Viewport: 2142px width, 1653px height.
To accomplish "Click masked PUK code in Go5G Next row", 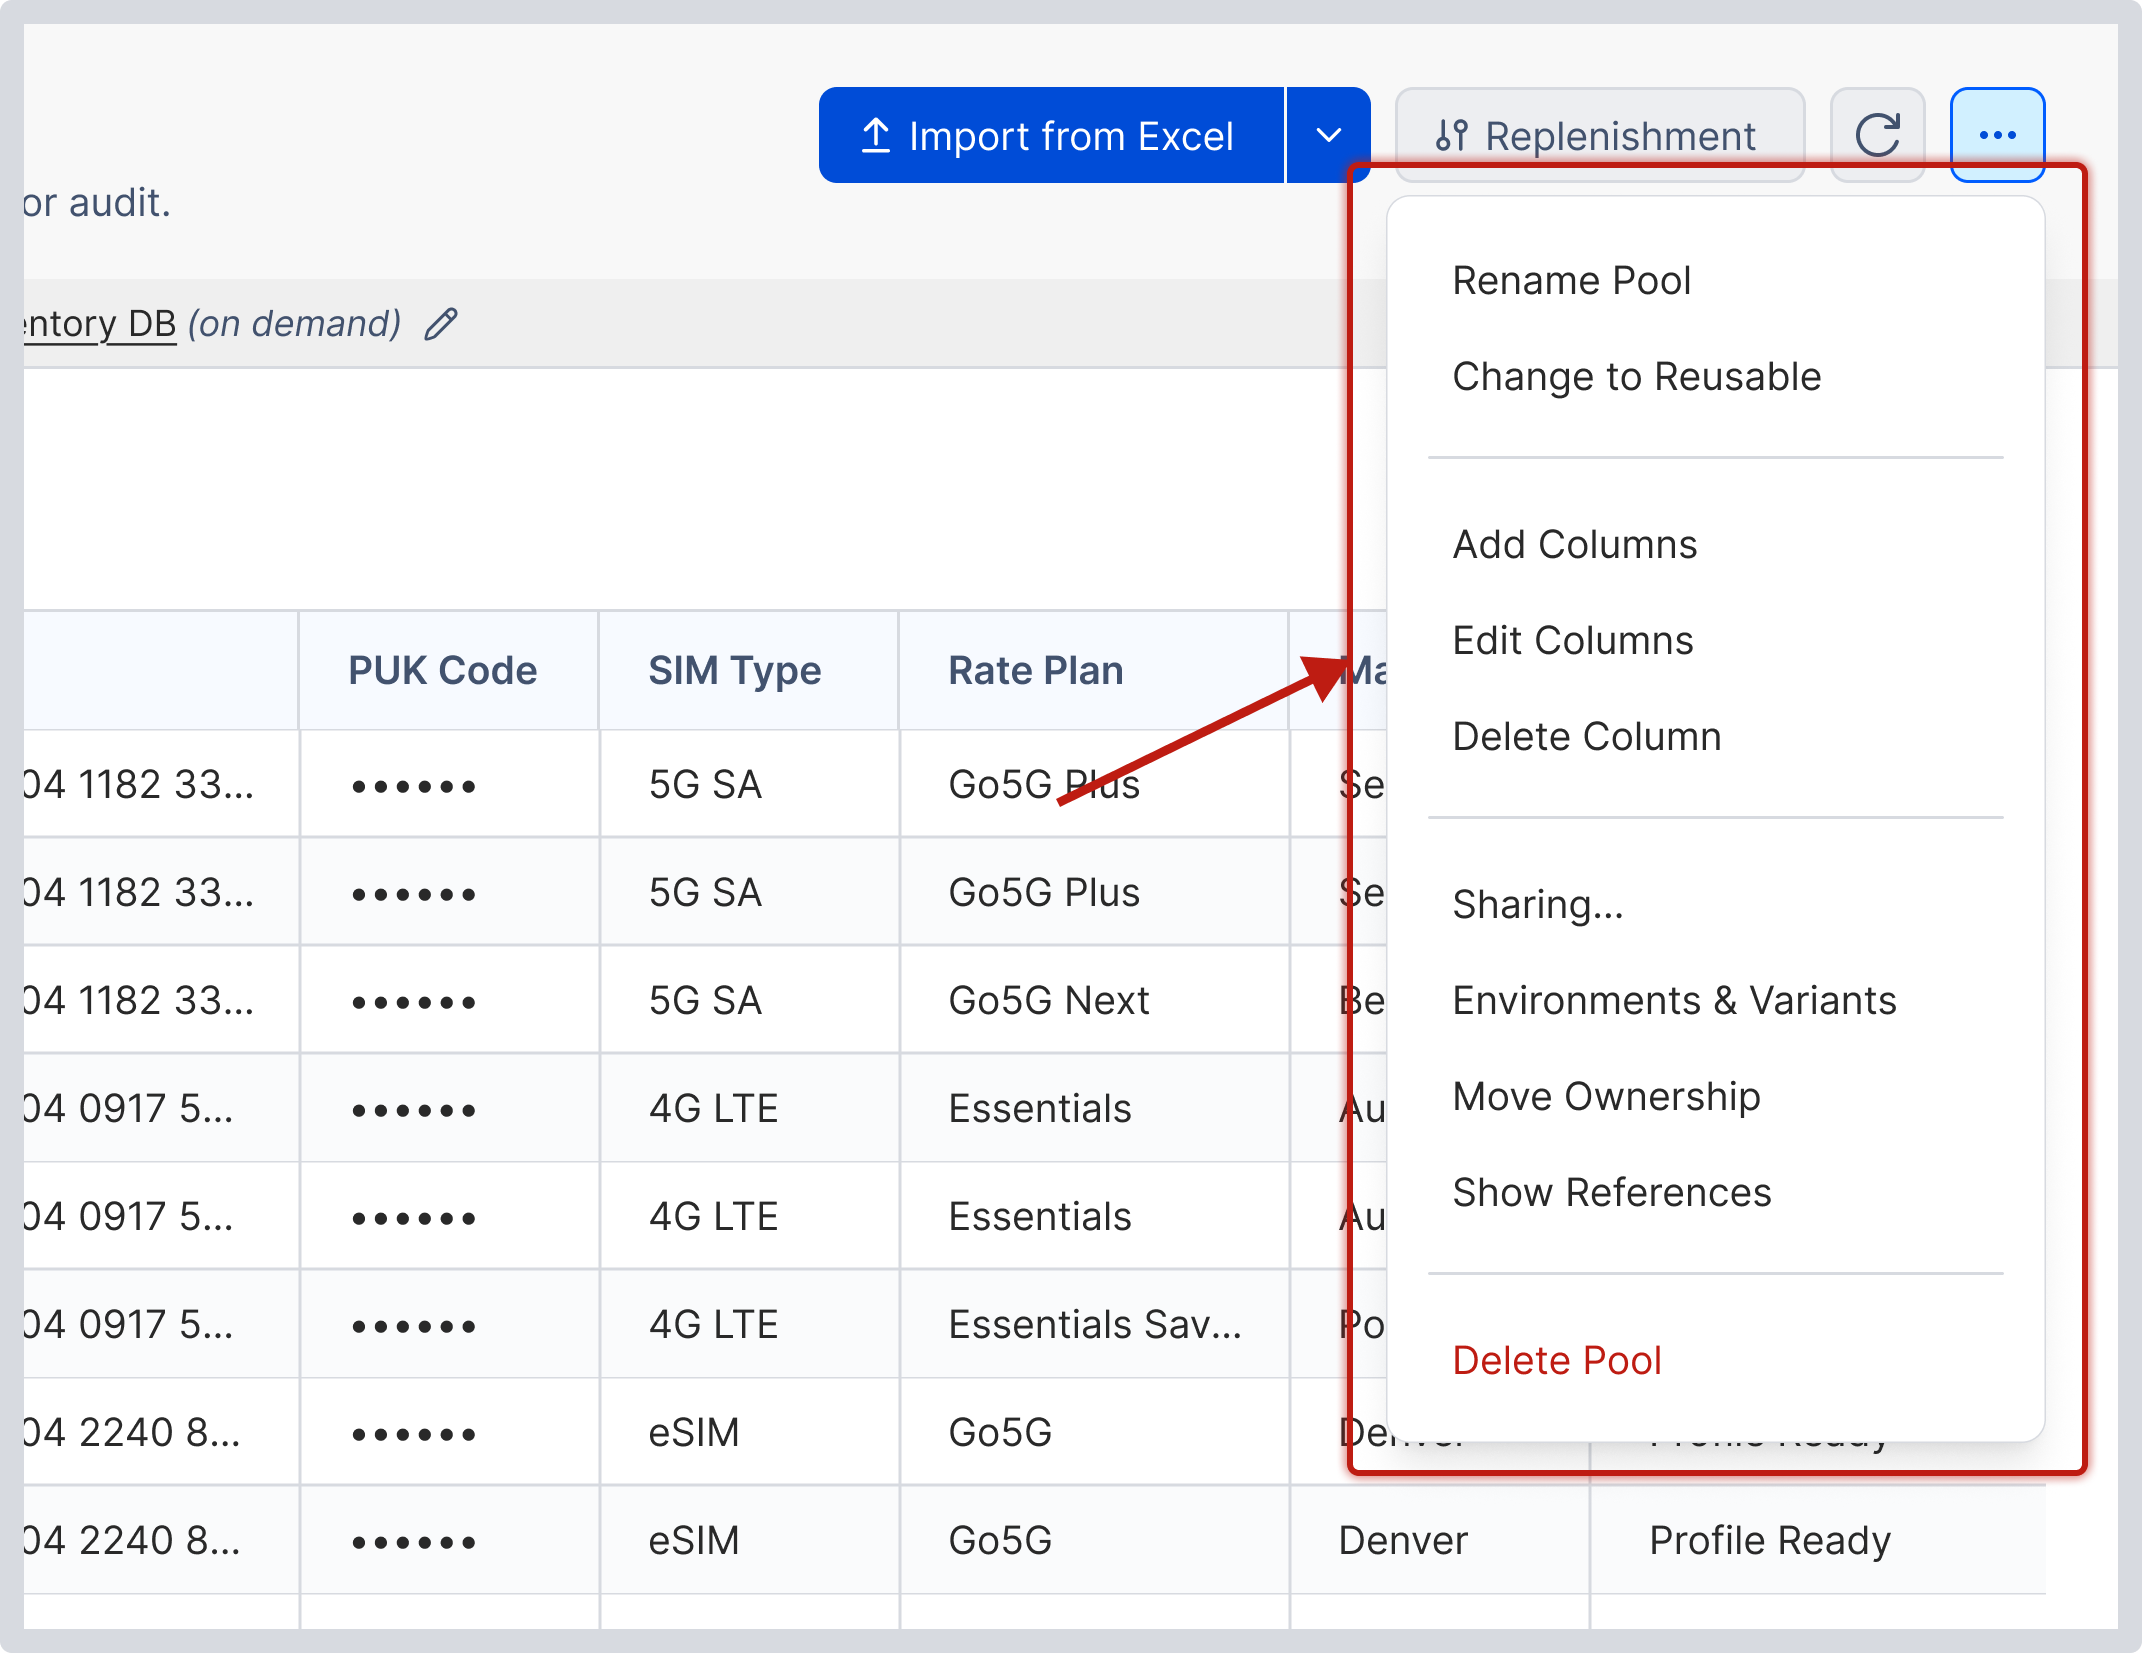I will pos(449,1001).
